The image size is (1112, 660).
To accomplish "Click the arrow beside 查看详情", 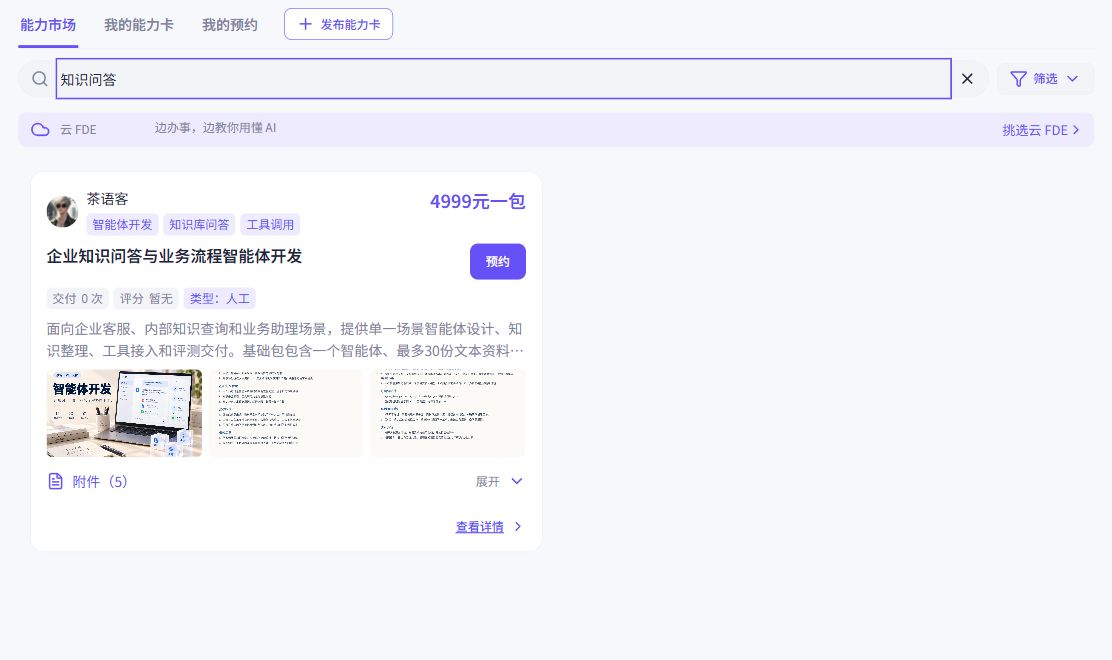I will pyautogui.click(x=518, y=527).
